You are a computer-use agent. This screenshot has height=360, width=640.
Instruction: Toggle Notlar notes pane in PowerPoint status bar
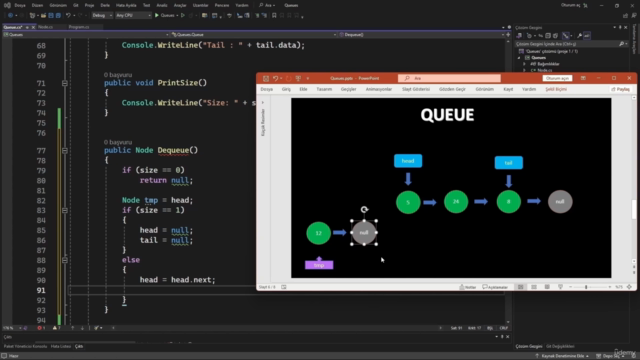(468, 287)
